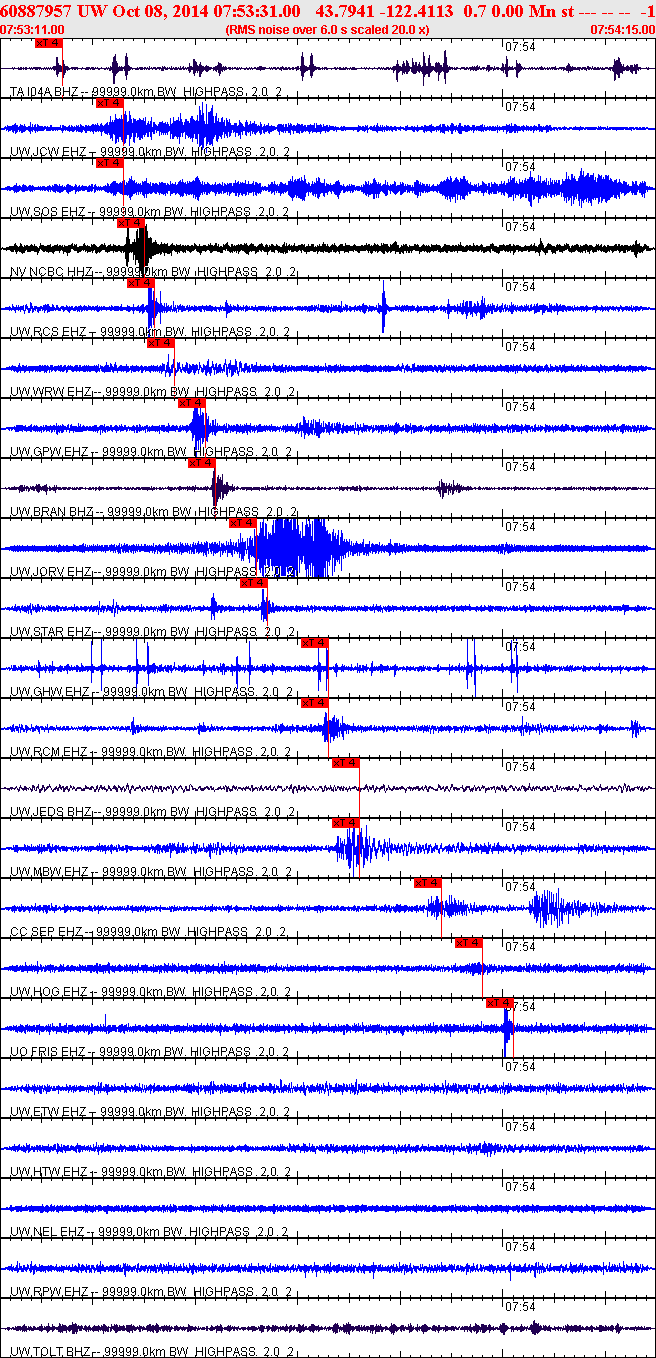Screen dimensions: 656x1358
Task: Select the red pick flag on UW.WRW trace
Action: tap(160, 343)
